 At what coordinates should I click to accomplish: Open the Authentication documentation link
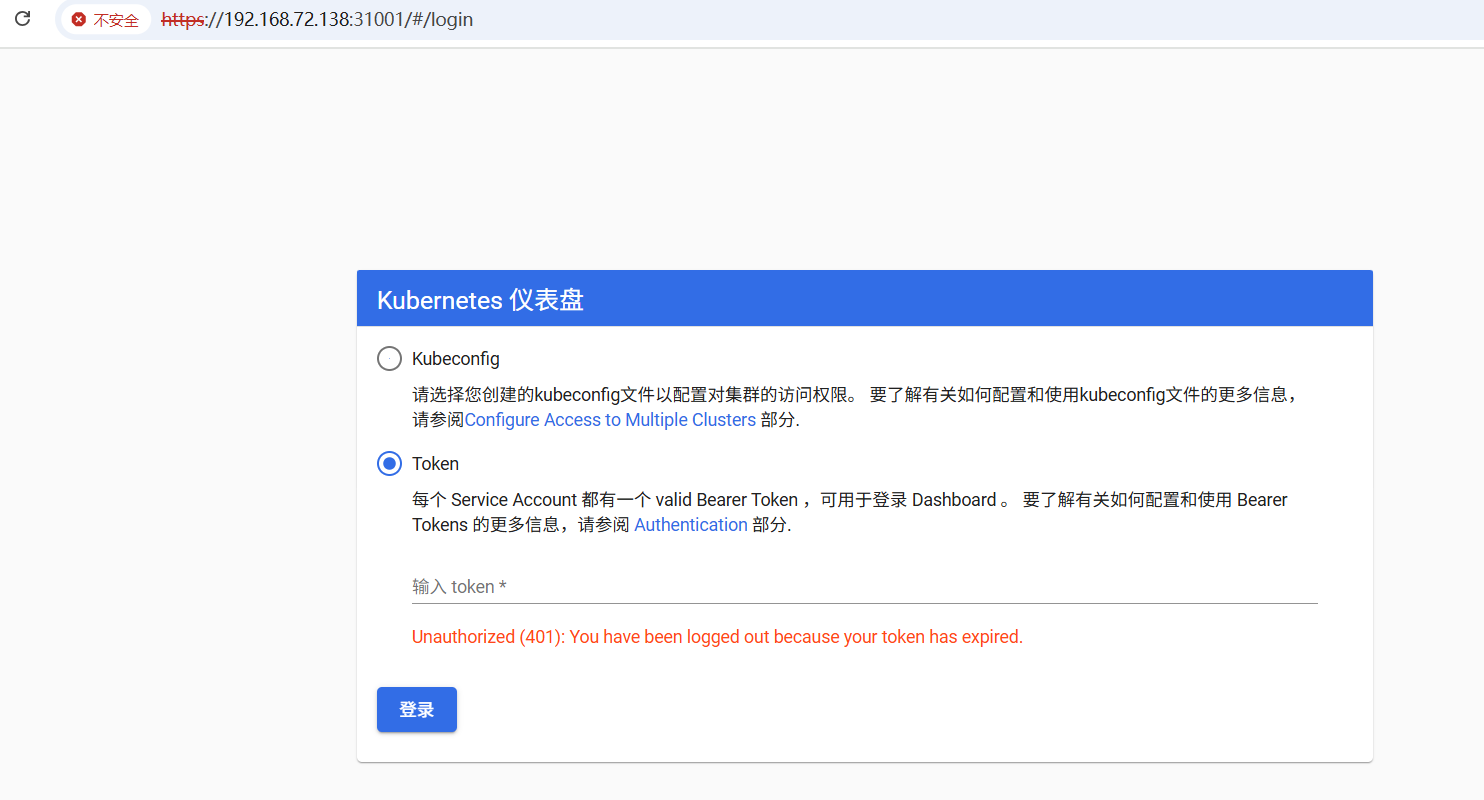click(691, 525)
